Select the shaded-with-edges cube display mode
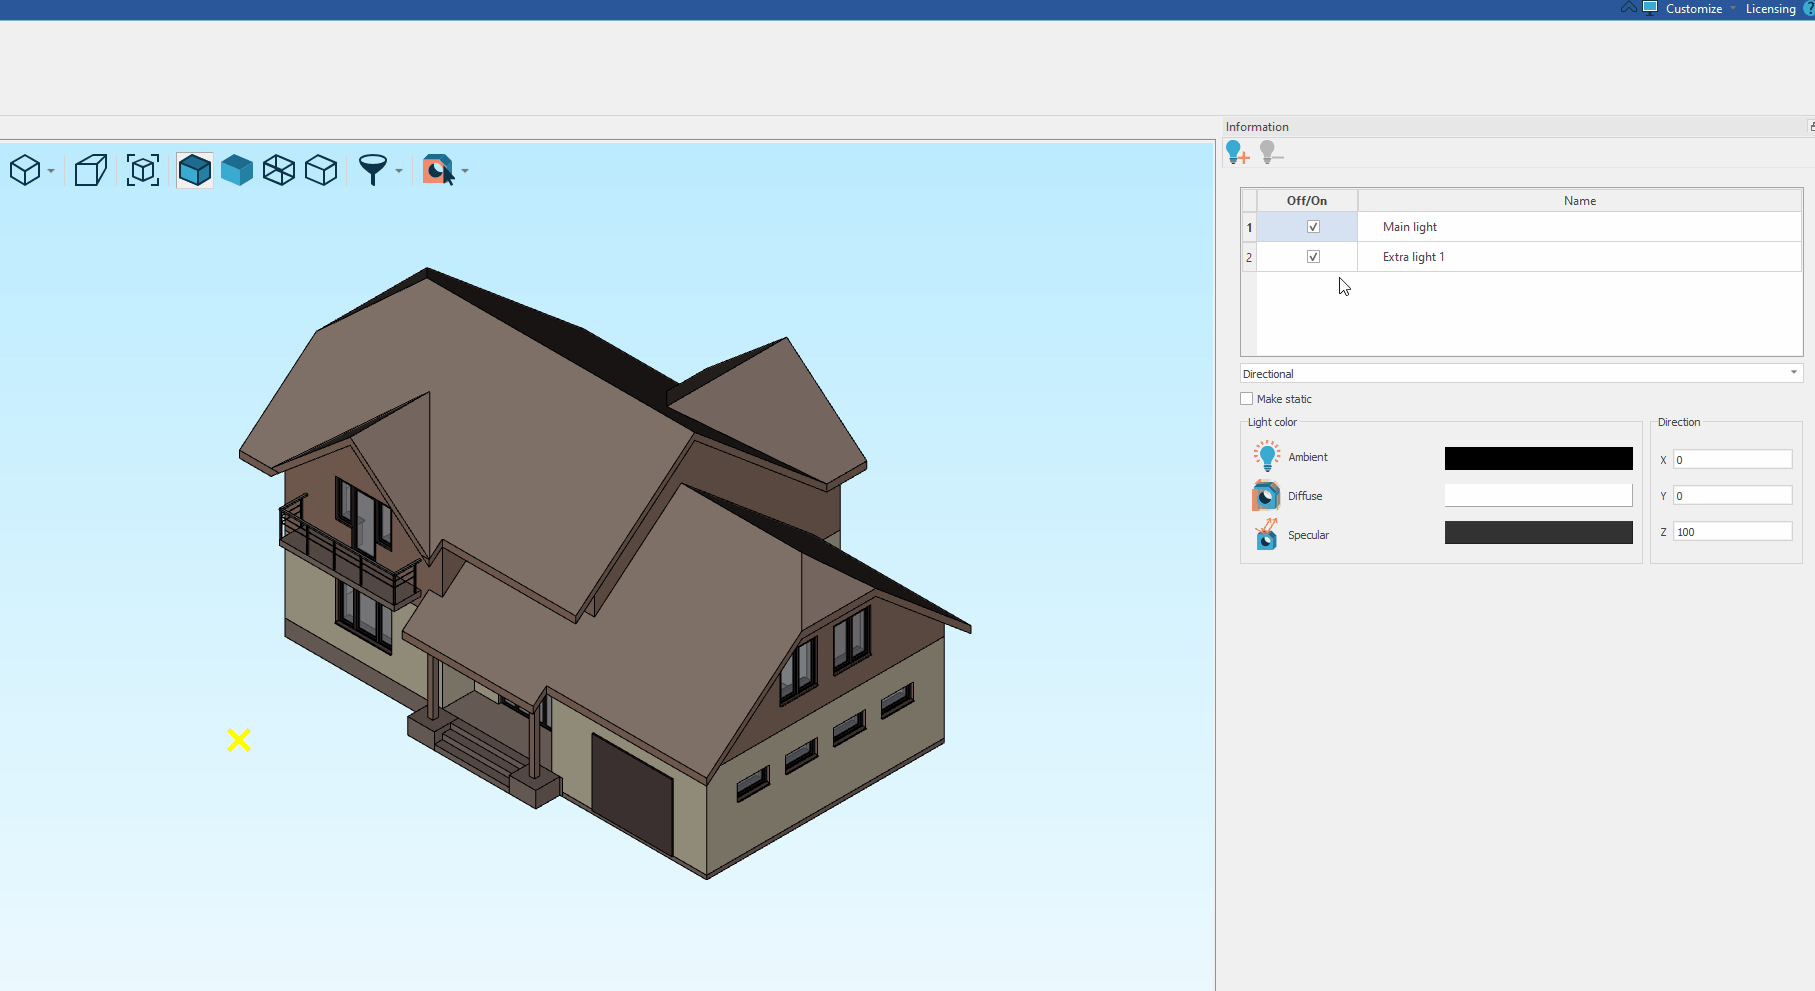 (194, 170)
